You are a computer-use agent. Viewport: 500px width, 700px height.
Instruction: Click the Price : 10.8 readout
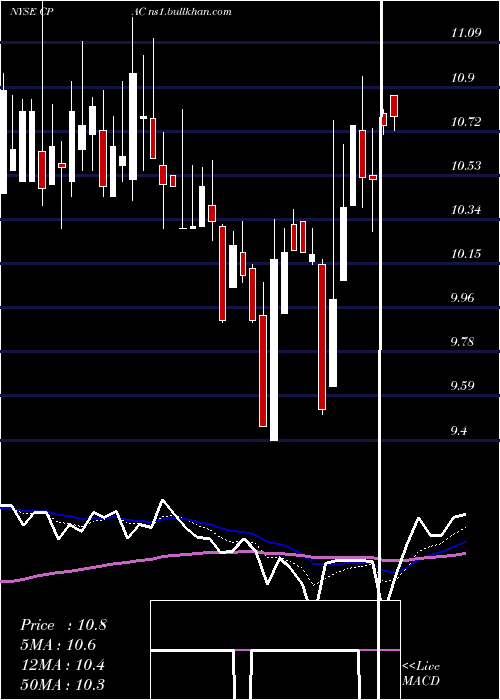tap(63, 625)
